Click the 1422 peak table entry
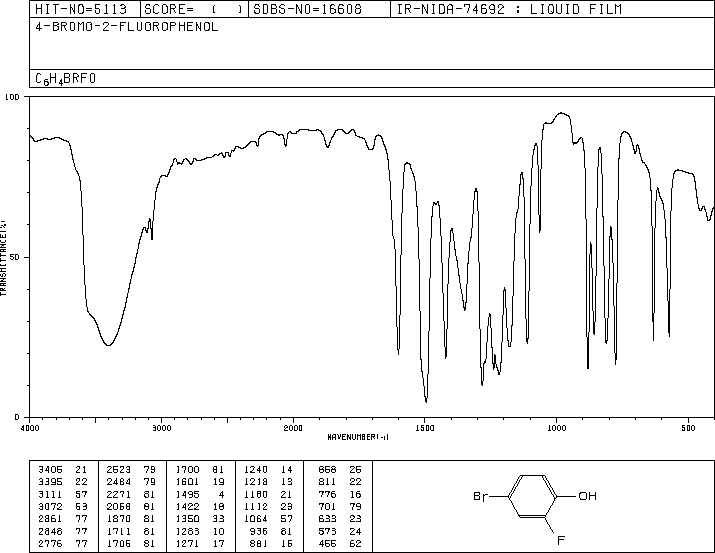 click(187, 506)
